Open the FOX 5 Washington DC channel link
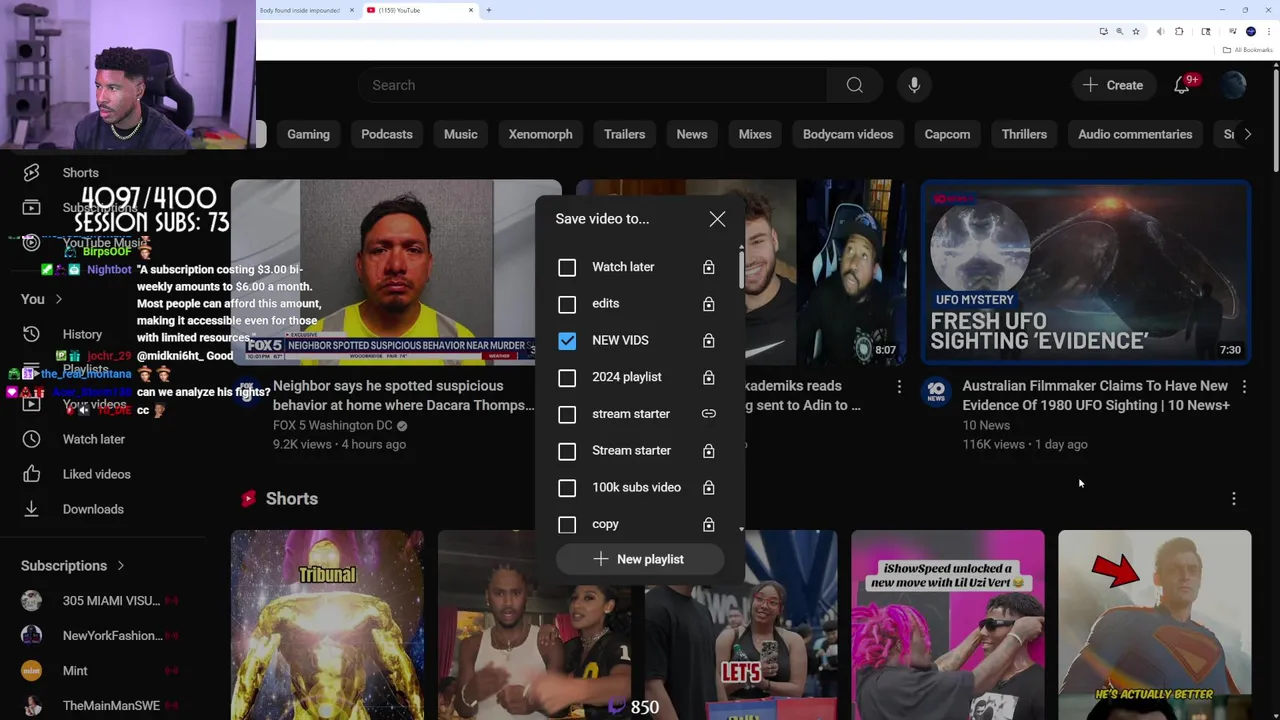The image size is (1280, 720). 335,425
